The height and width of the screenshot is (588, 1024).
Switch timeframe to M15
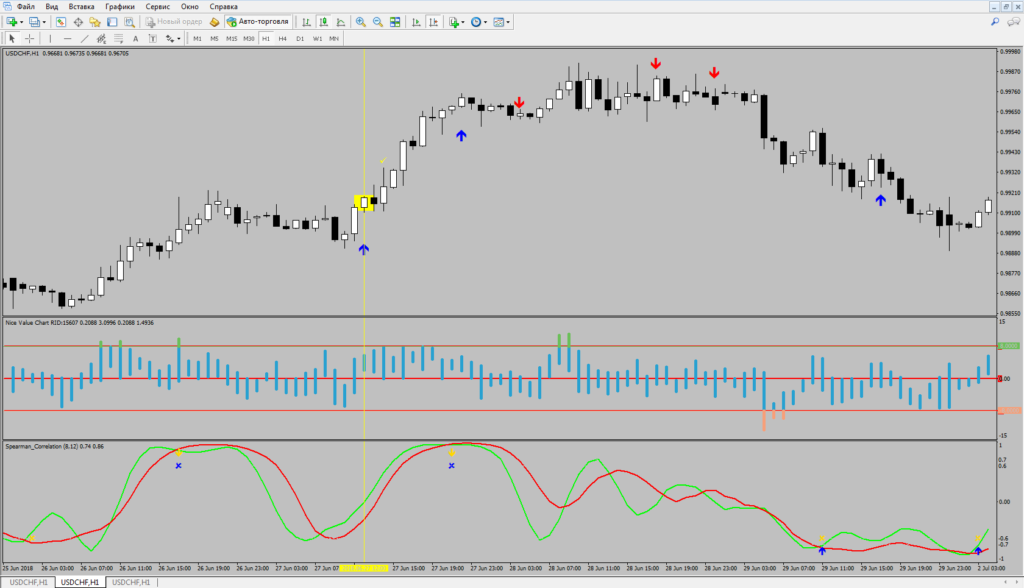click(231, 39)
